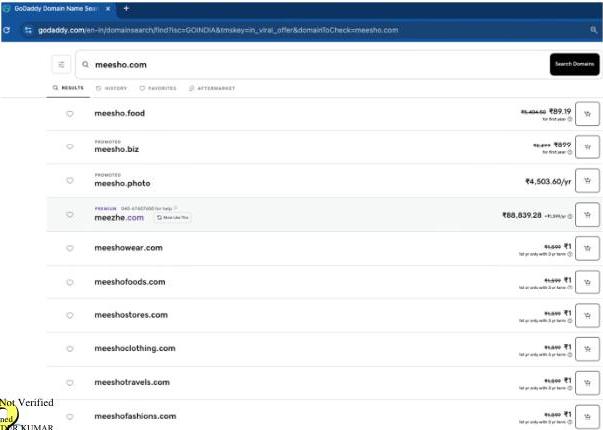Click info icon beside meezhe.com price
The height and width of the screenshot is (430, 603).
[x=570, y=217]
